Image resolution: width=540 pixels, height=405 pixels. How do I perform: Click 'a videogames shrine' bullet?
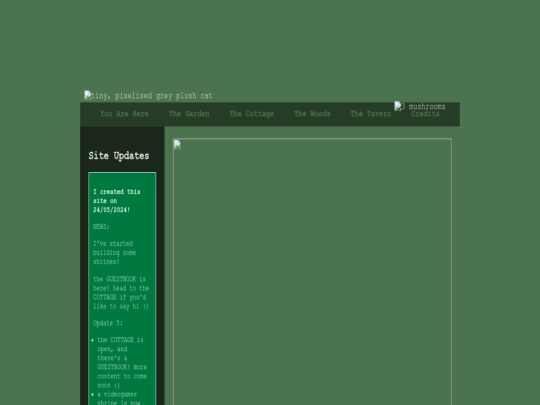pos(119,398)
